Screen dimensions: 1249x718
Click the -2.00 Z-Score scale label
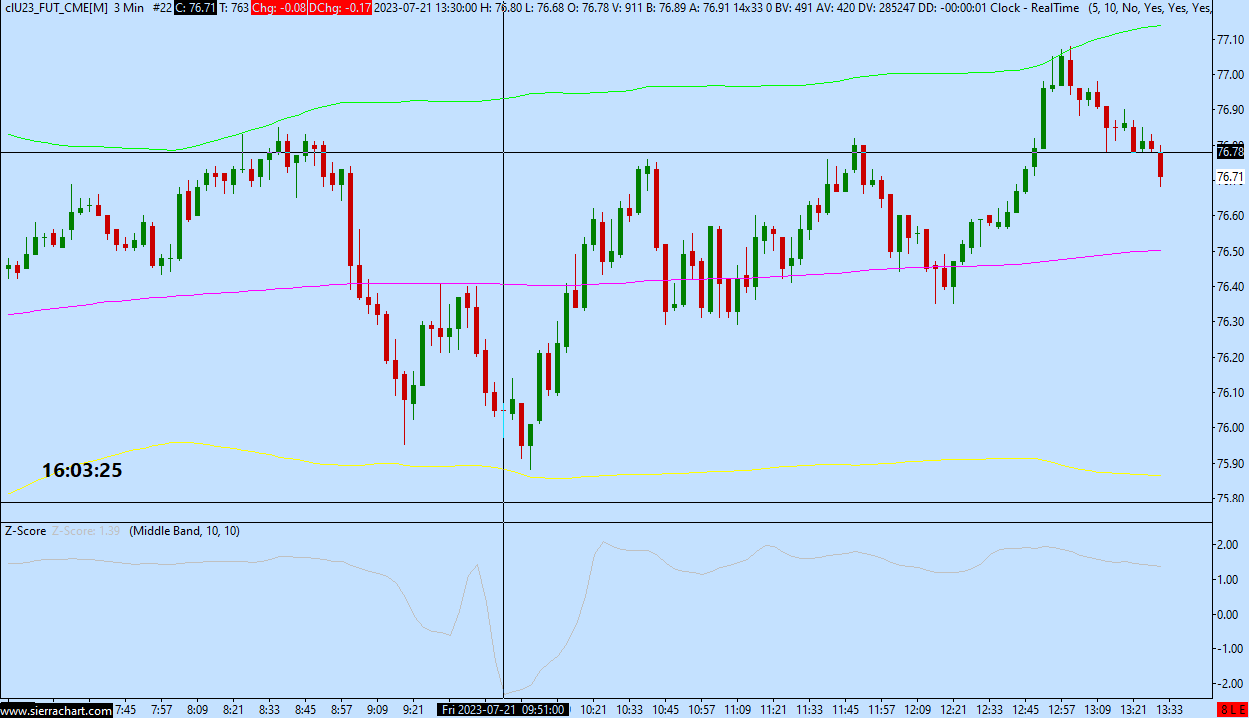pyautogui.click(x=1227, y=684)
